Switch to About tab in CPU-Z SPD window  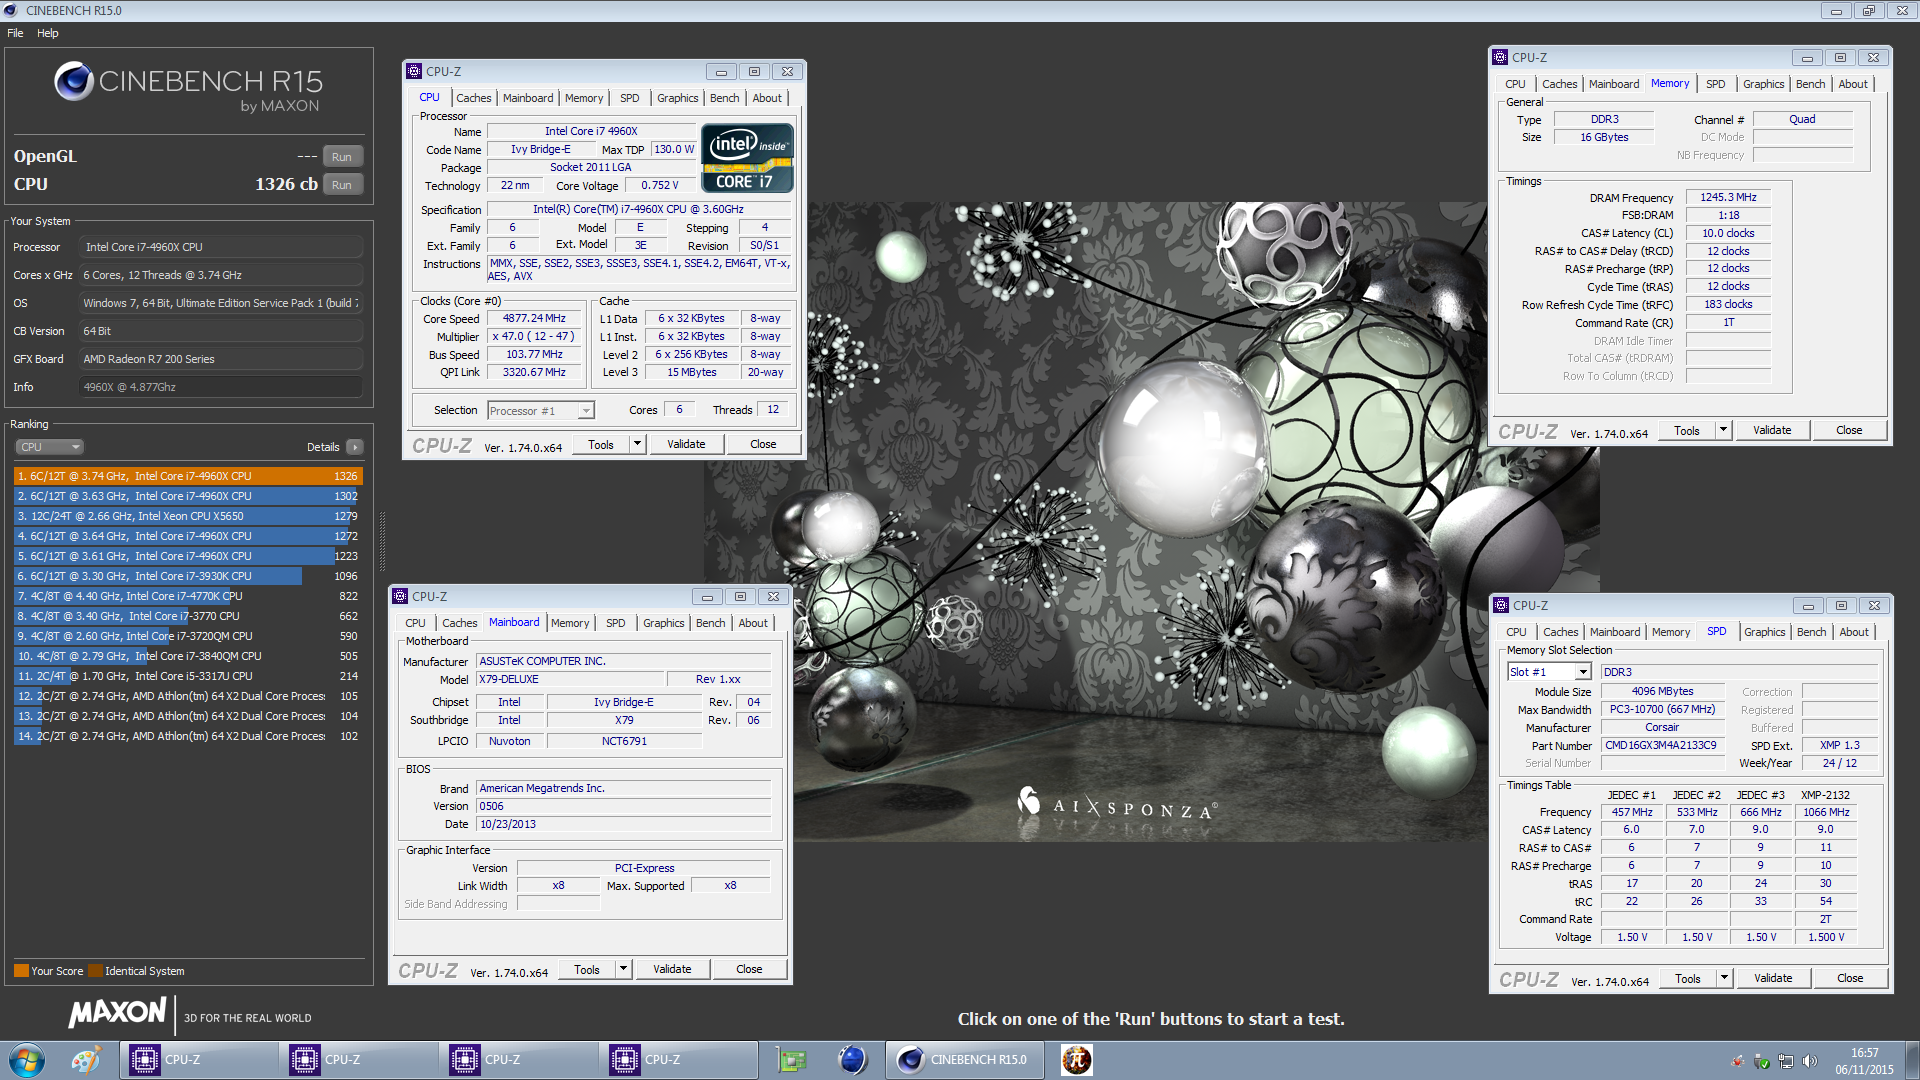[x=1854, y=632]
